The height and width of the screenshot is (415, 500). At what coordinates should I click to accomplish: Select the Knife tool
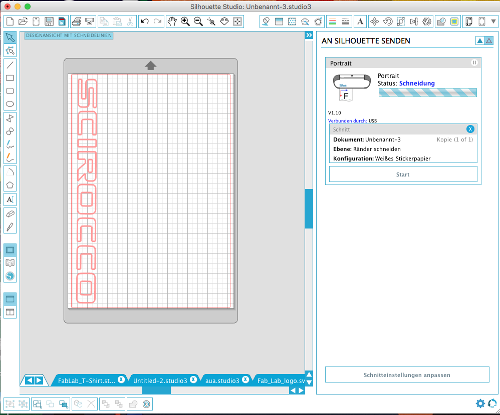(10, 227)
